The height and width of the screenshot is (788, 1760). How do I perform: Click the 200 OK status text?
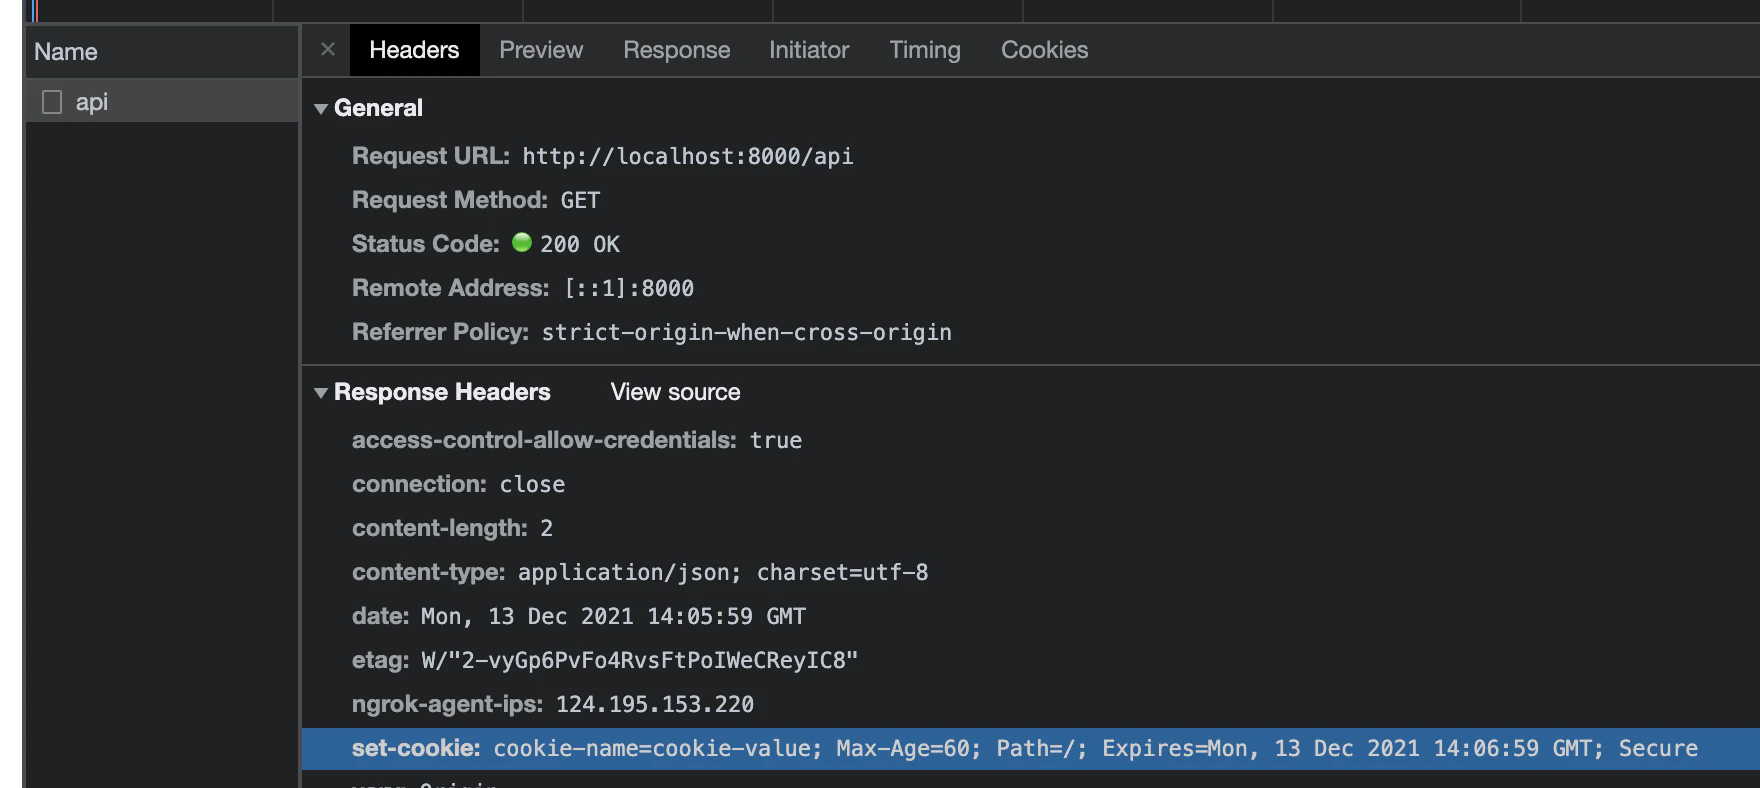[x=580, y=244]
